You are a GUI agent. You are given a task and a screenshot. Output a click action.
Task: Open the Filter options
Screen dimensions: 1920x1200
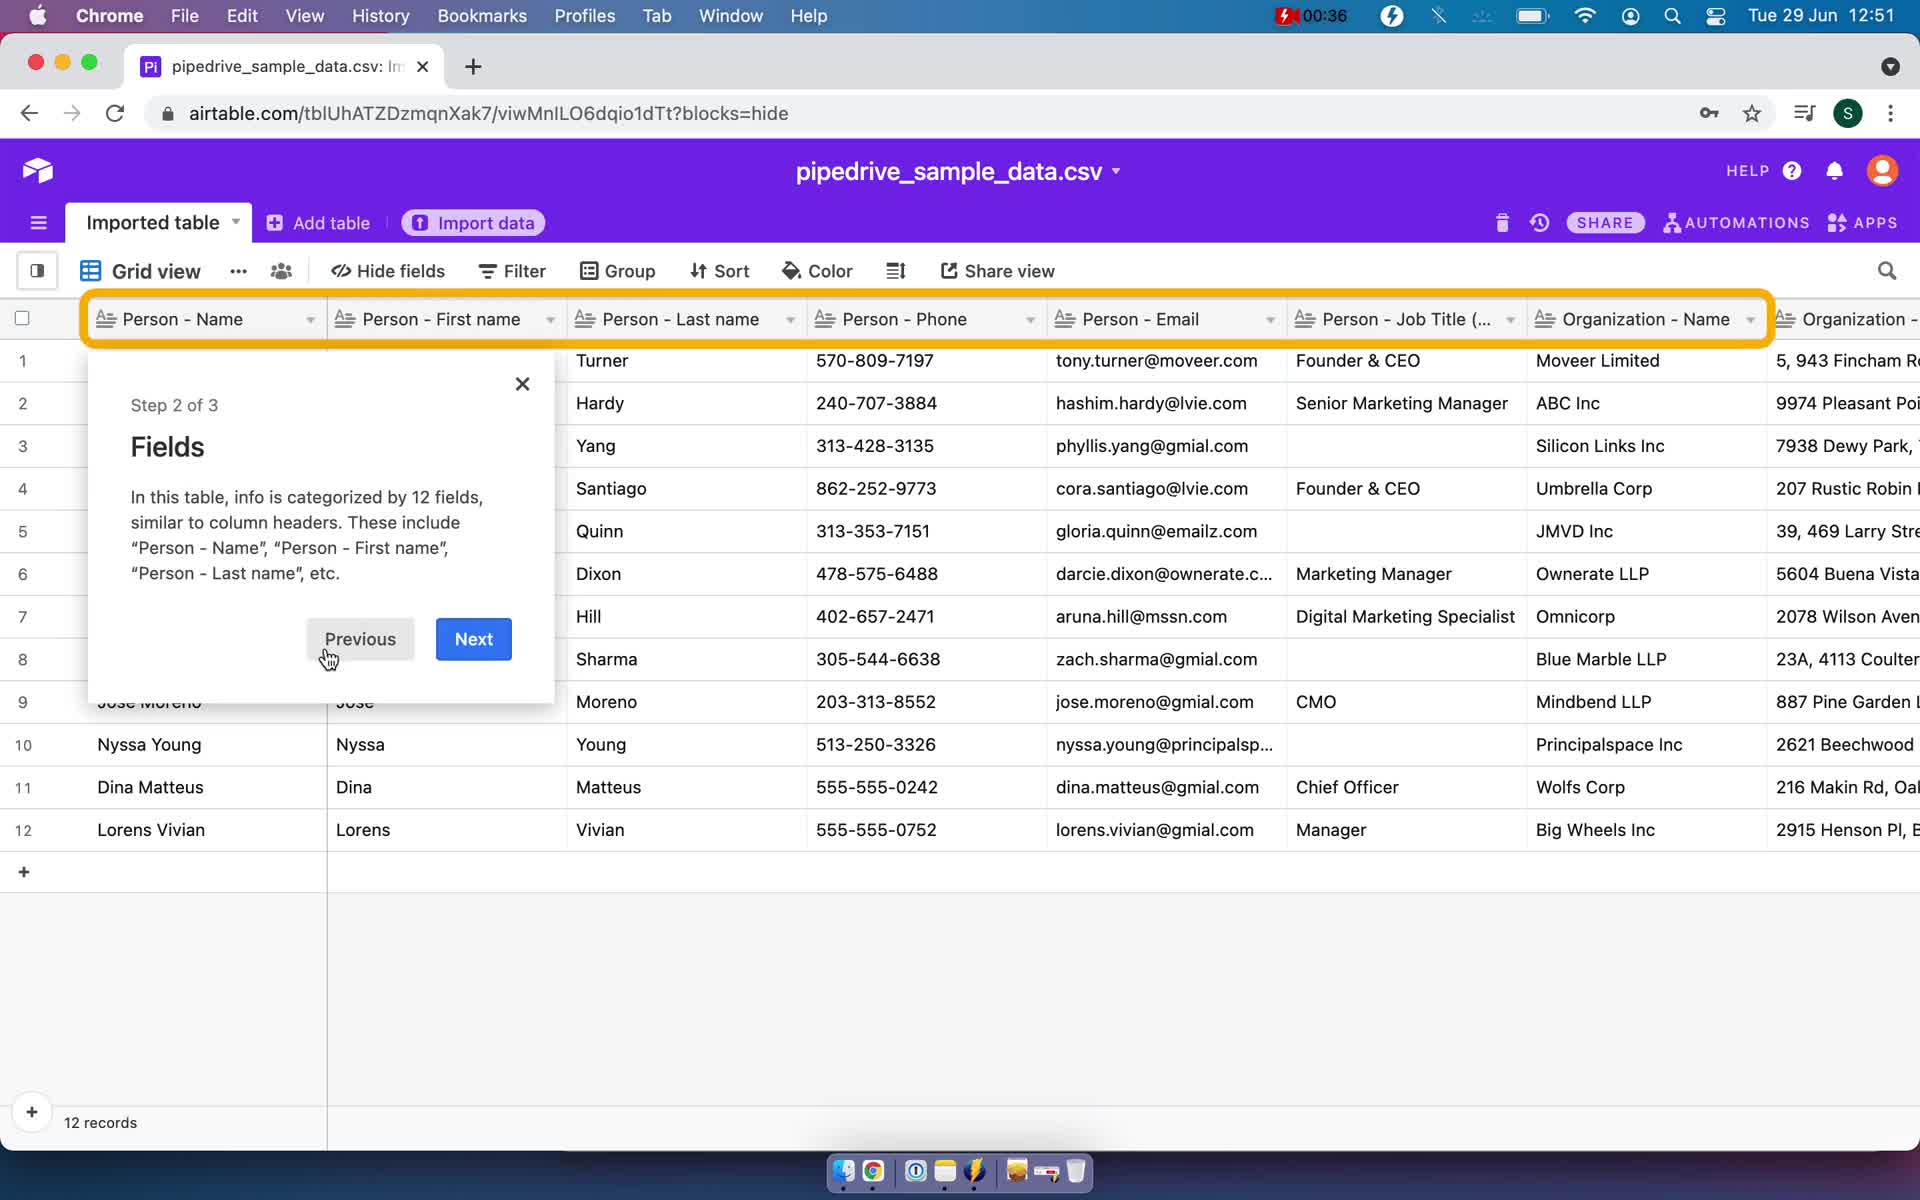512,271
